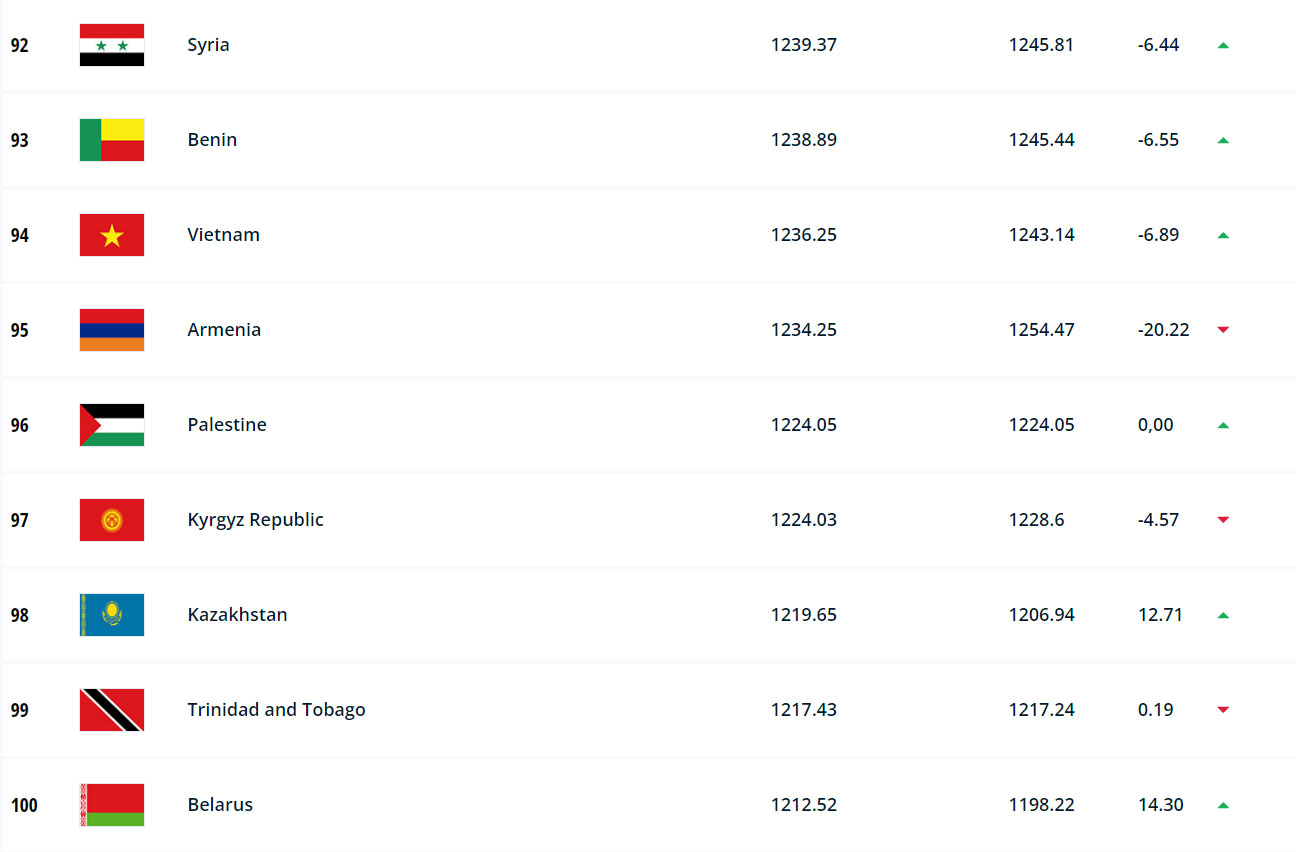The image size is (1296, 852).
Task: Open the Trinidad and Tobago name link
Action: pos(276,710)
